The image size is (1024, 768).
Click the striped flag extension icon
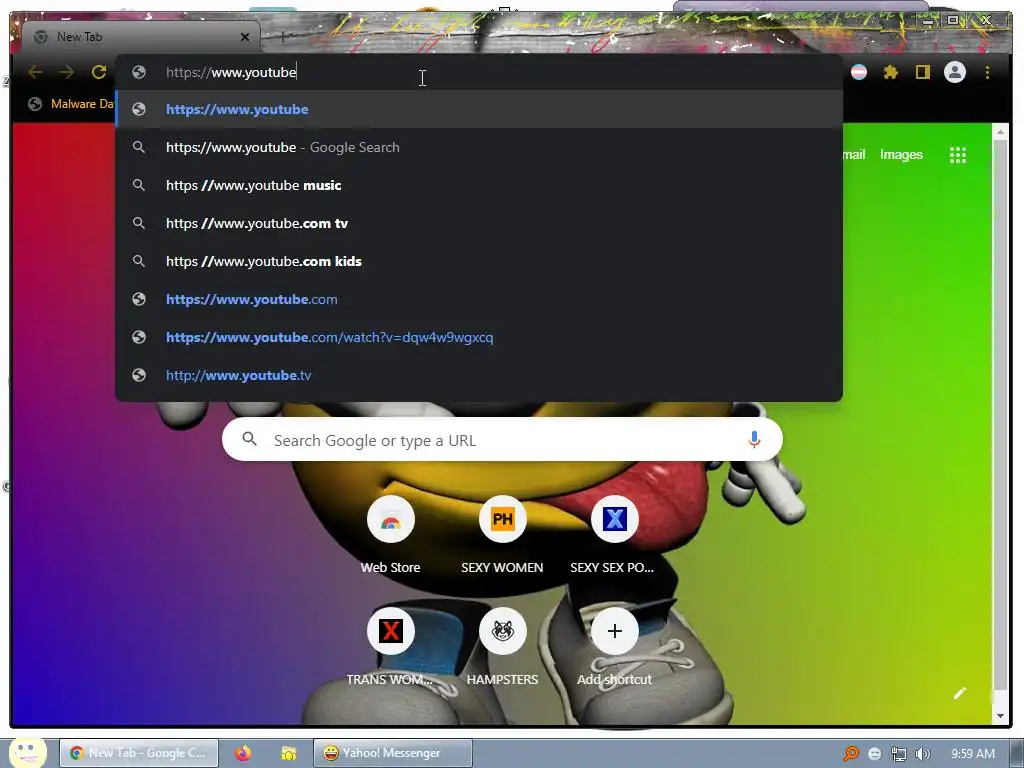(859, 72)
